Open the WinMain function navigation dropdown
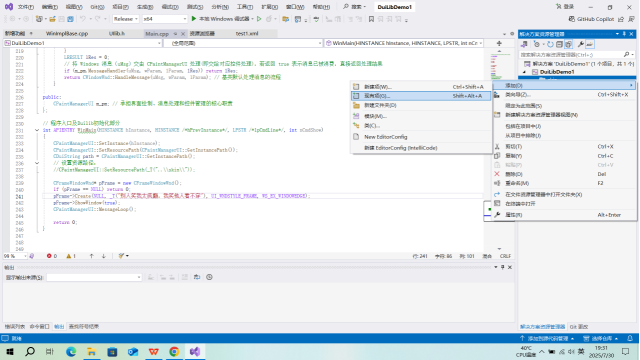Image resolution: width=640 pixels, height=360 pixels. (x=404, y=43)
